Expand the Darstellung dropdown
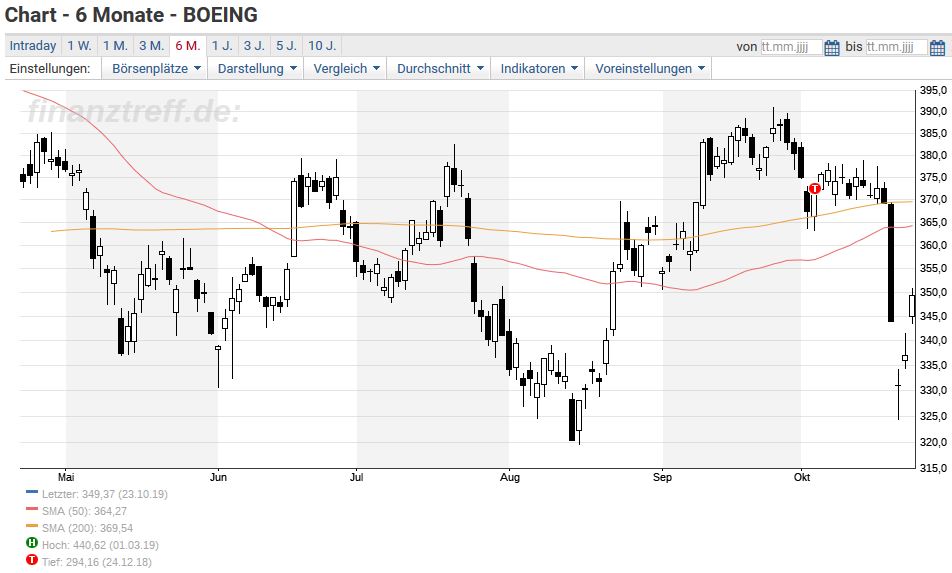Image resolution: width=952 pixels, height=573 pixels. tap(256, 69)
